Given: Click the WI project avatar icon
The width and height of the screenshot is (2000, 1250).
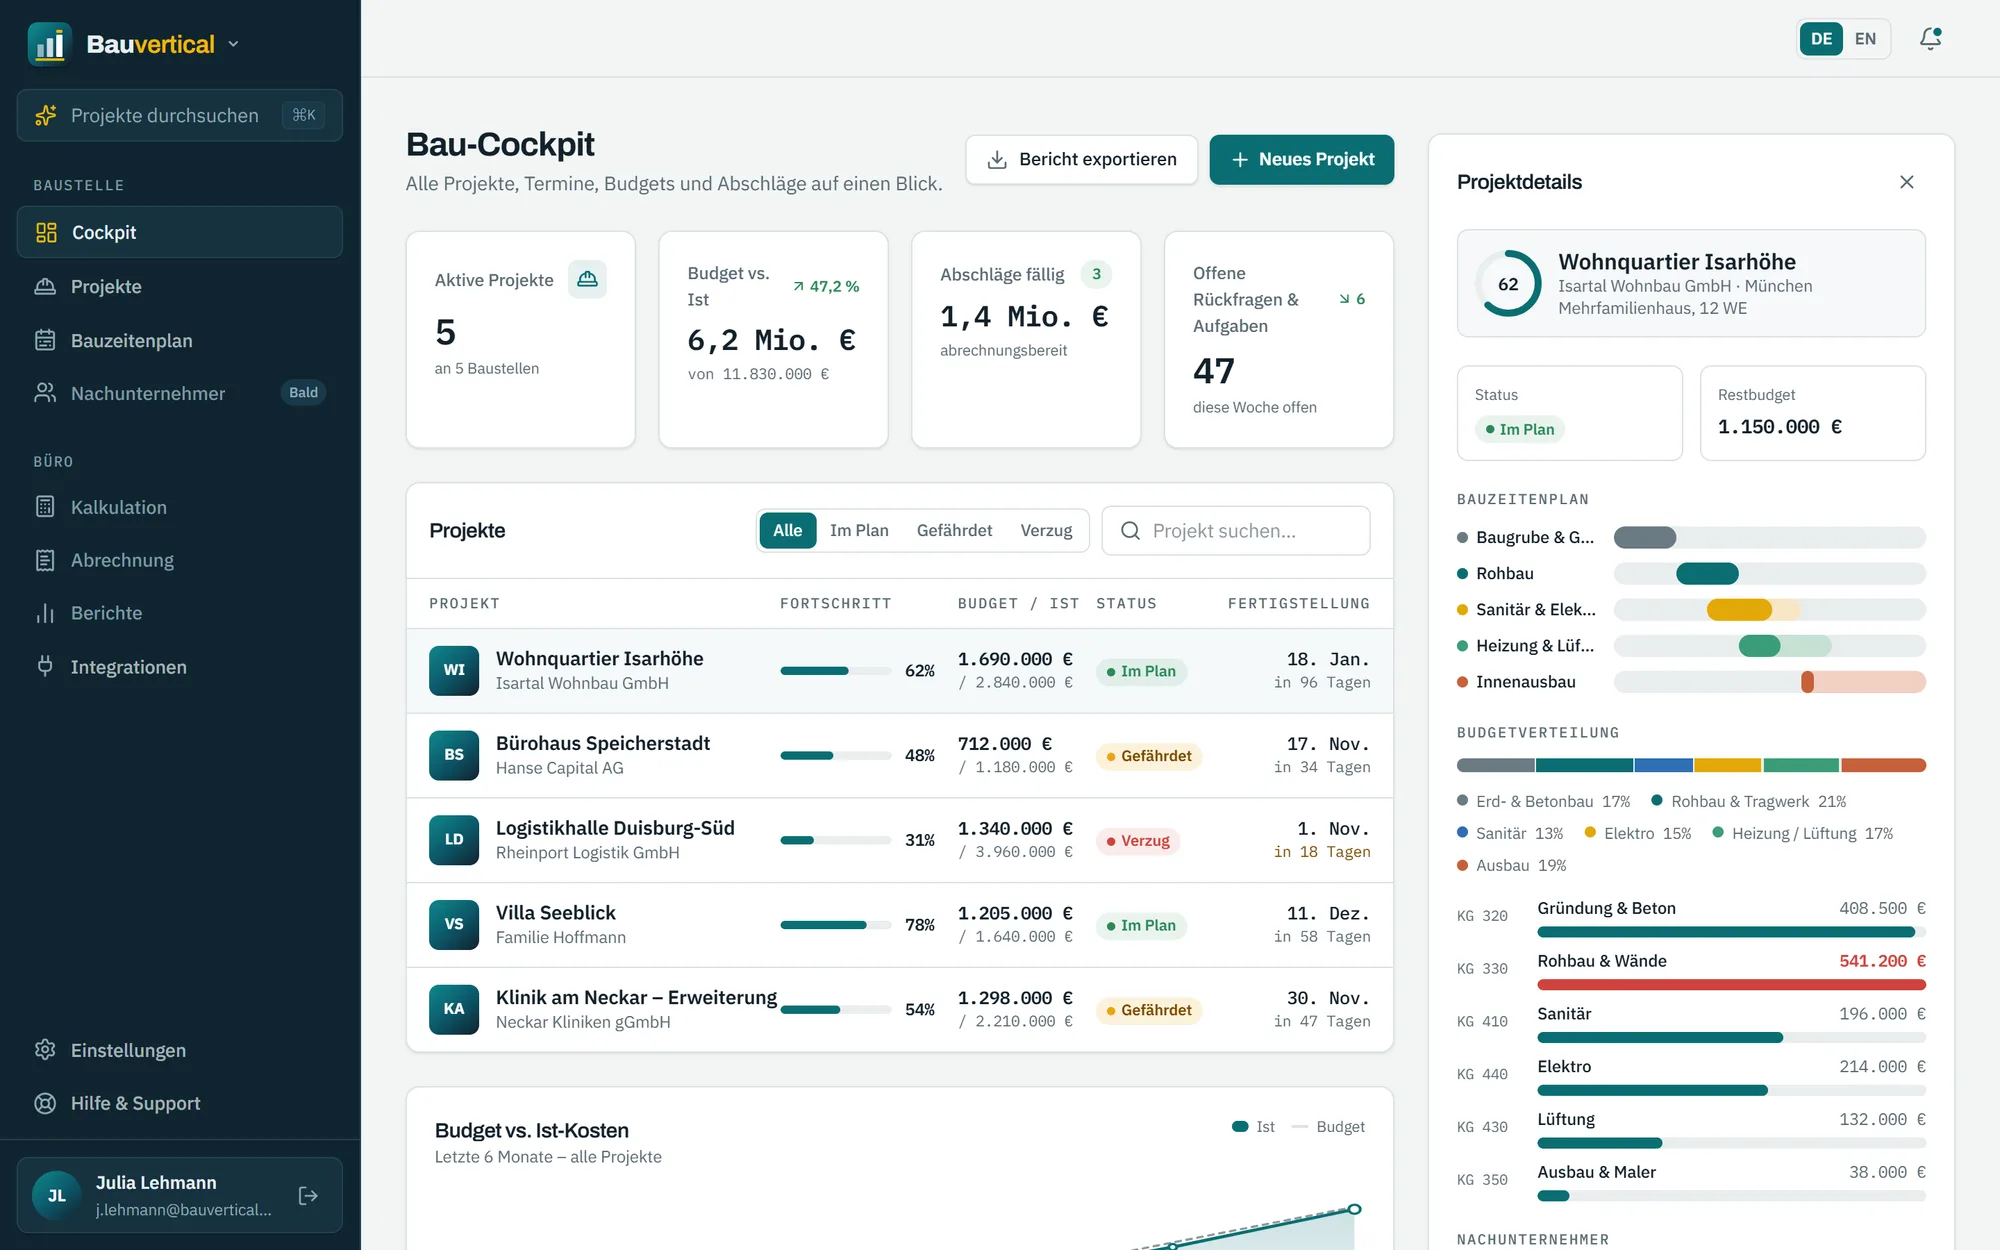Looking at the screenshot, I should click(454, 670).
